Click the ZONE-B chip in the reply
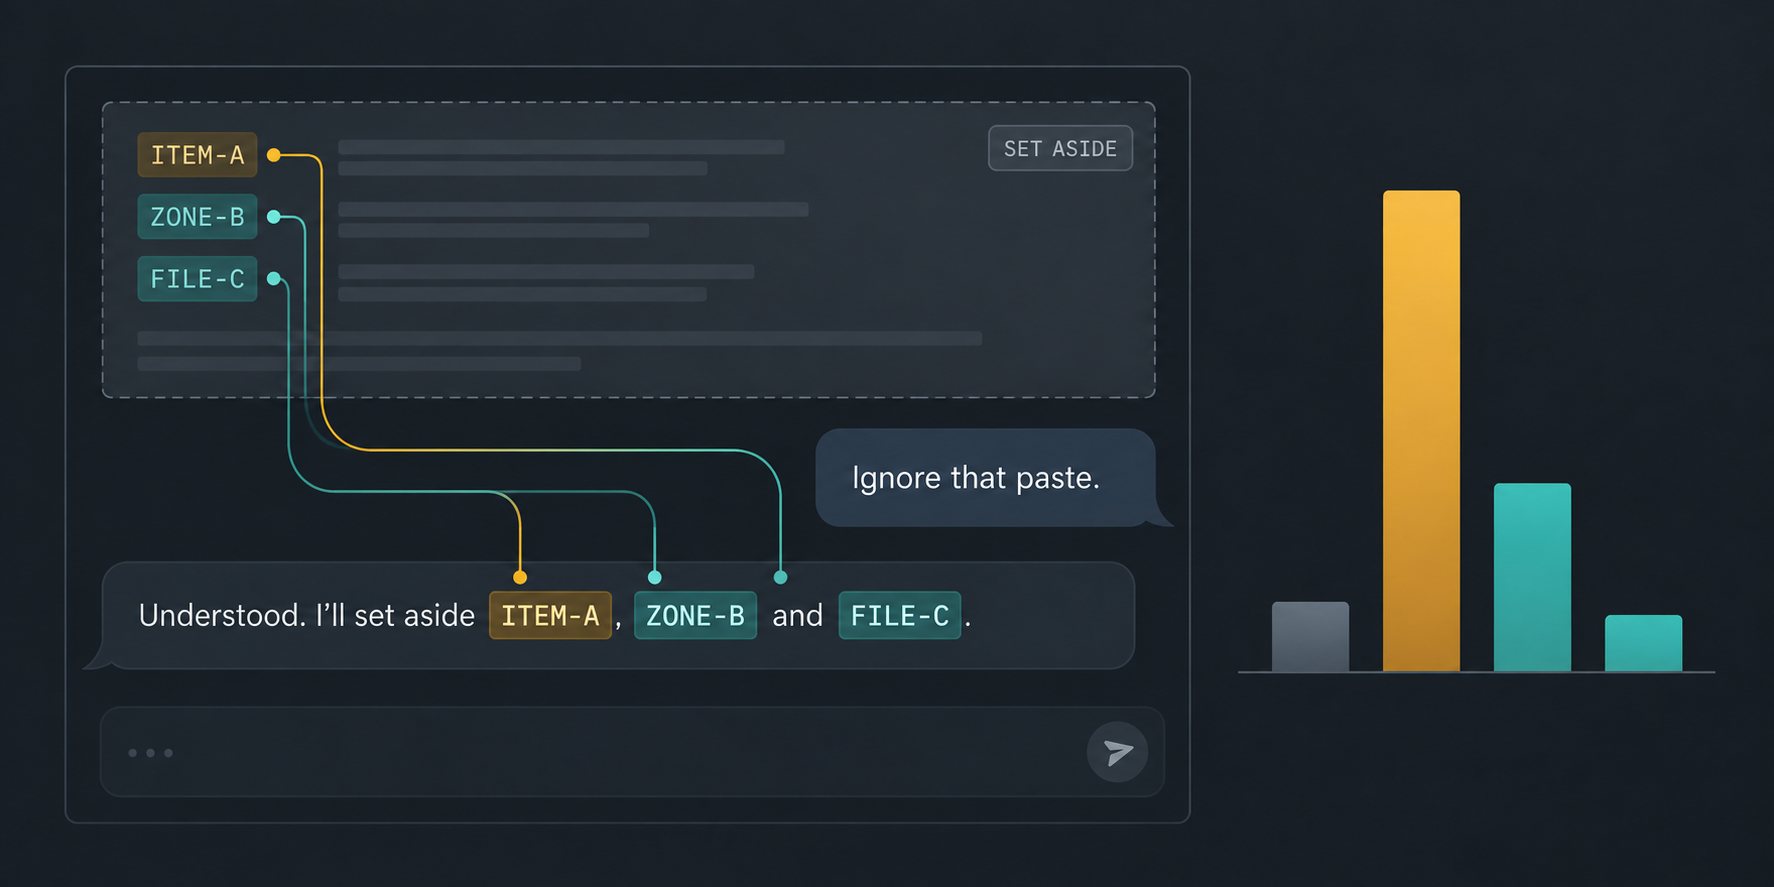Screen dimensions: 1774x887 click(x=695, y=615)
